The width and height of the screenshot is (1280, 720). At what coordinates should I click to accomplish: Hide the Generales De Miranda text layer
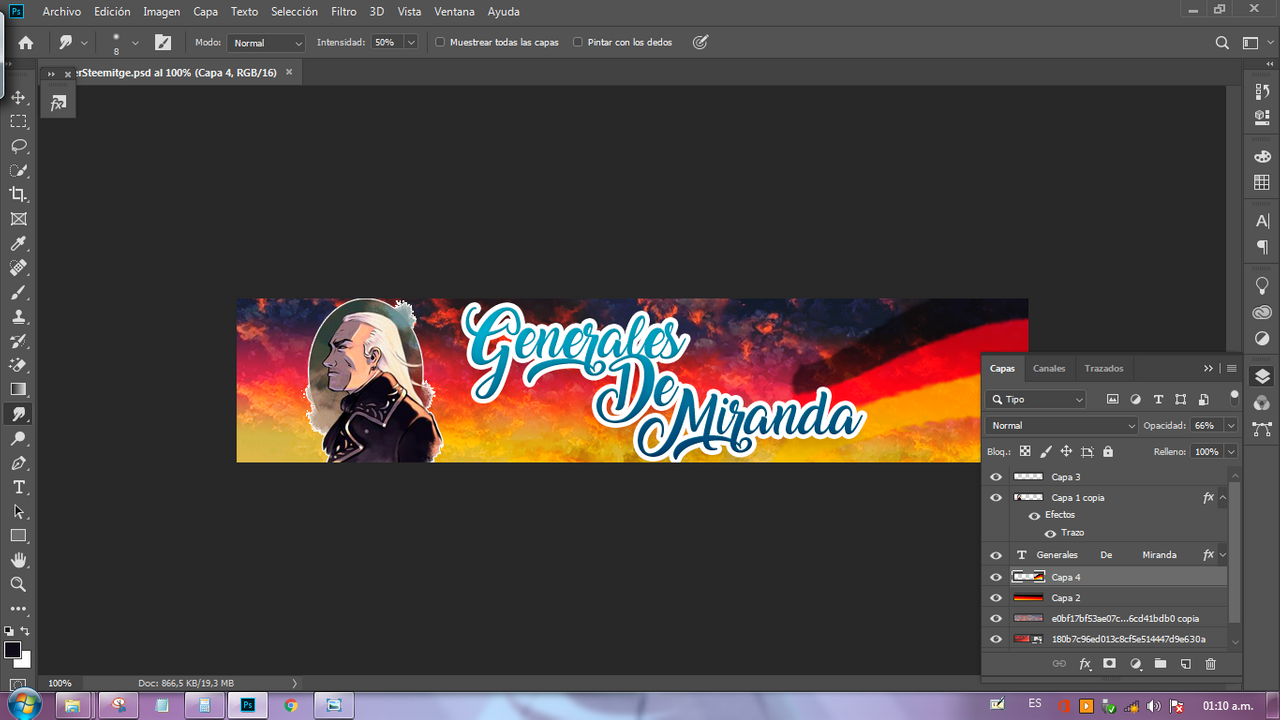coord(996,555)
